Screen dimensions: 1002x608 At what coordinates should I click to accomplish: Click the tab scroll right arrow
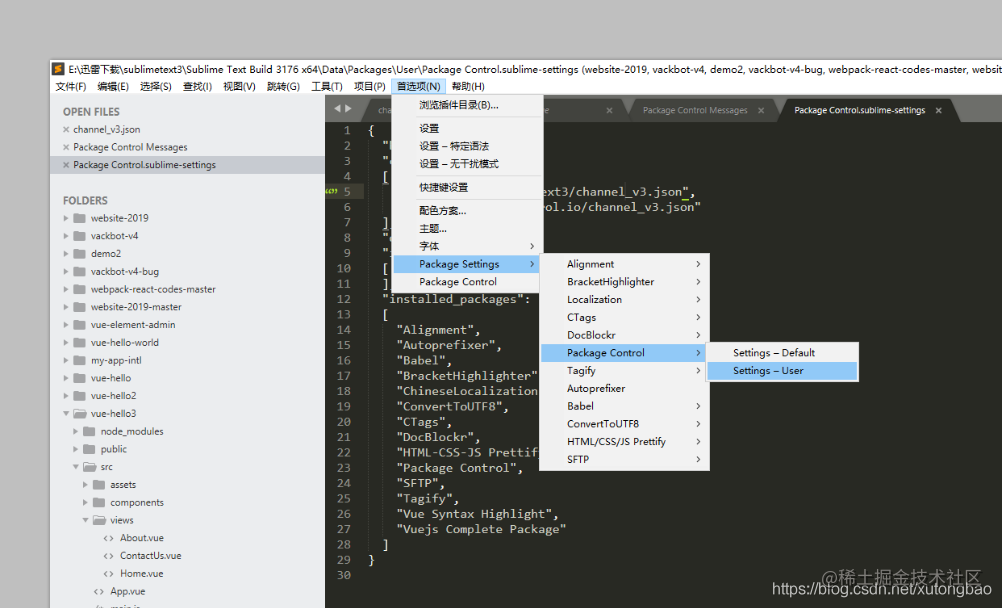(x=348, y=109)
